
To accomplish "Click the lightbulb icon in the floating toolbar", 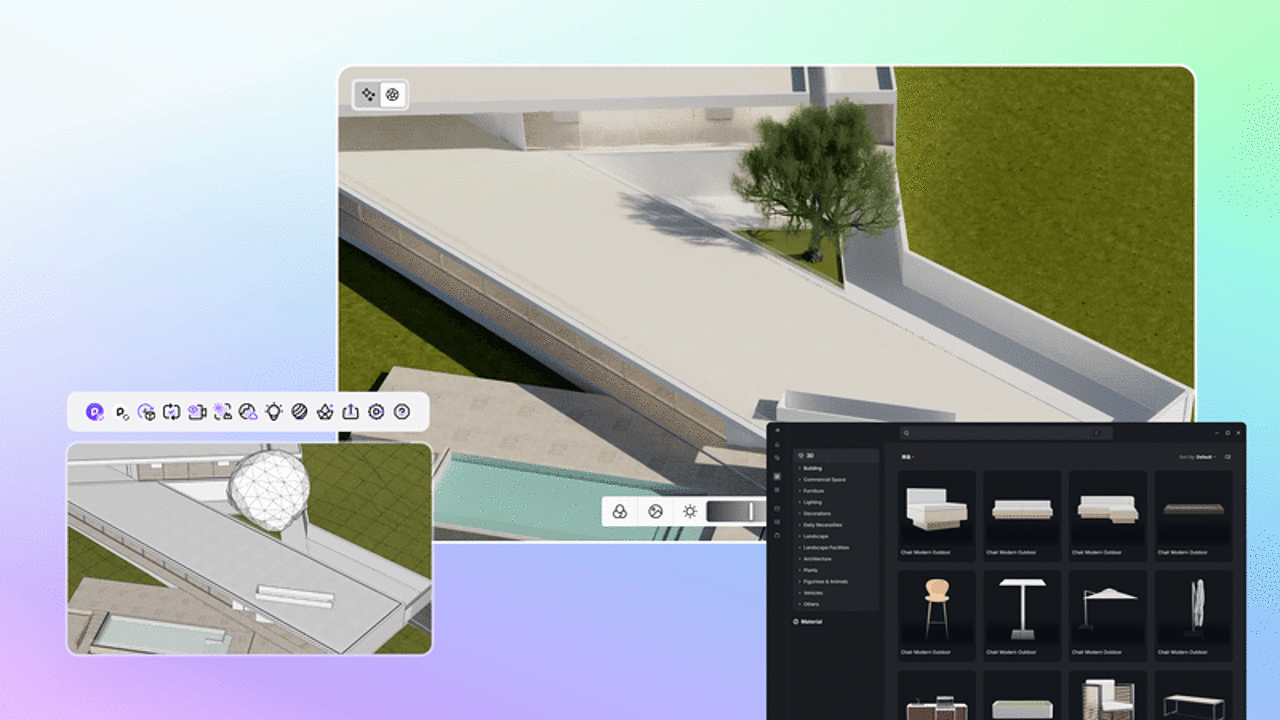I will click(x=274, y=411).
